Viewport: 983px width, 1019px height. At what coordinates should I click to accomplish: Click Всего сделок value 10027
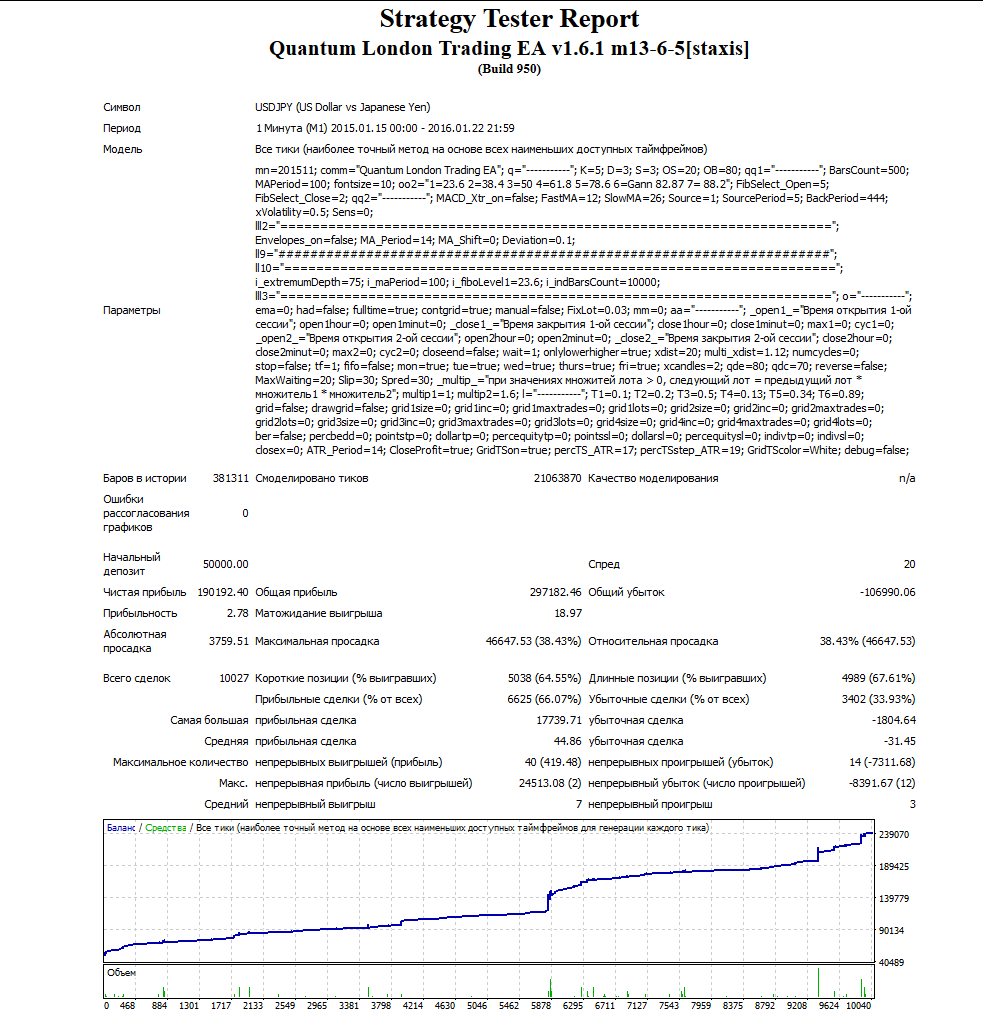point(234,678)
